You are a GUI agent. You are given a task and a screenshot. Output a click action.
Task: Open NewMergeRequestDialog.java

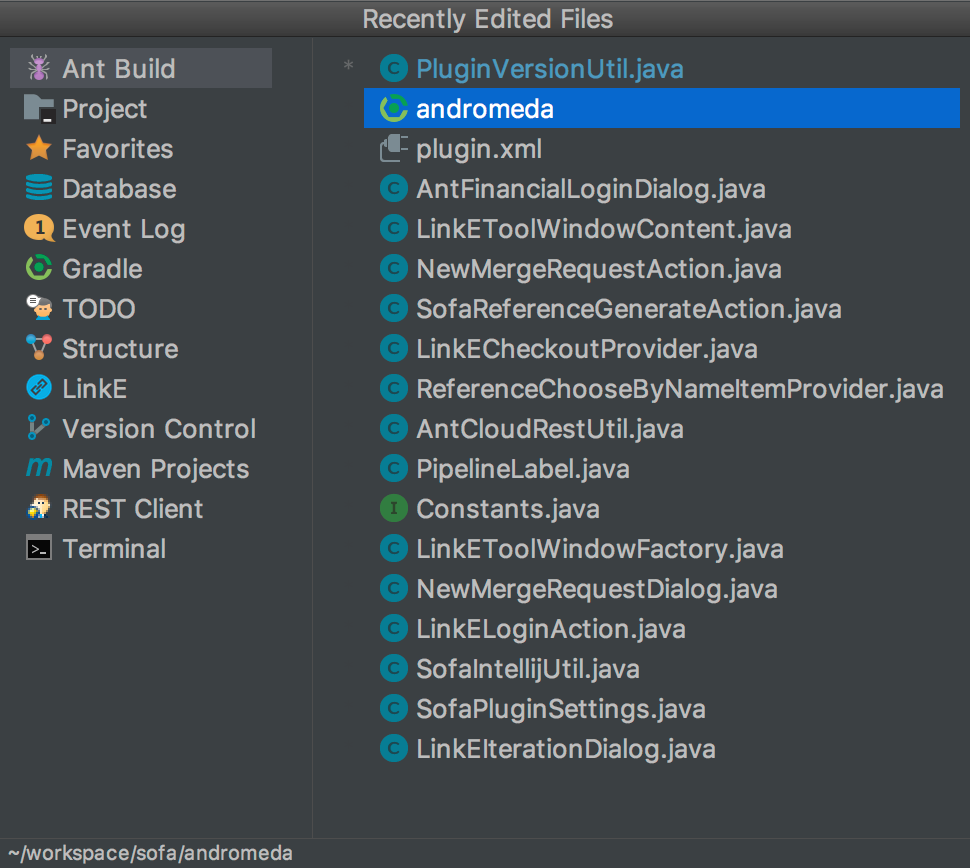[x=662, y=588]
